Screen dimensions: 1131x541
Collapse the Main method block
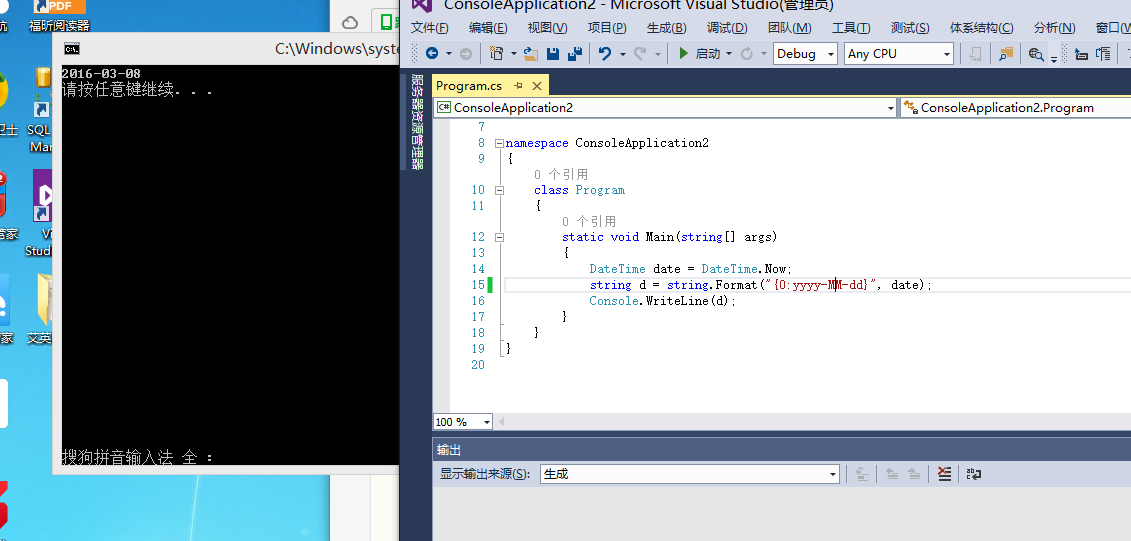click(x=499, y=237)
